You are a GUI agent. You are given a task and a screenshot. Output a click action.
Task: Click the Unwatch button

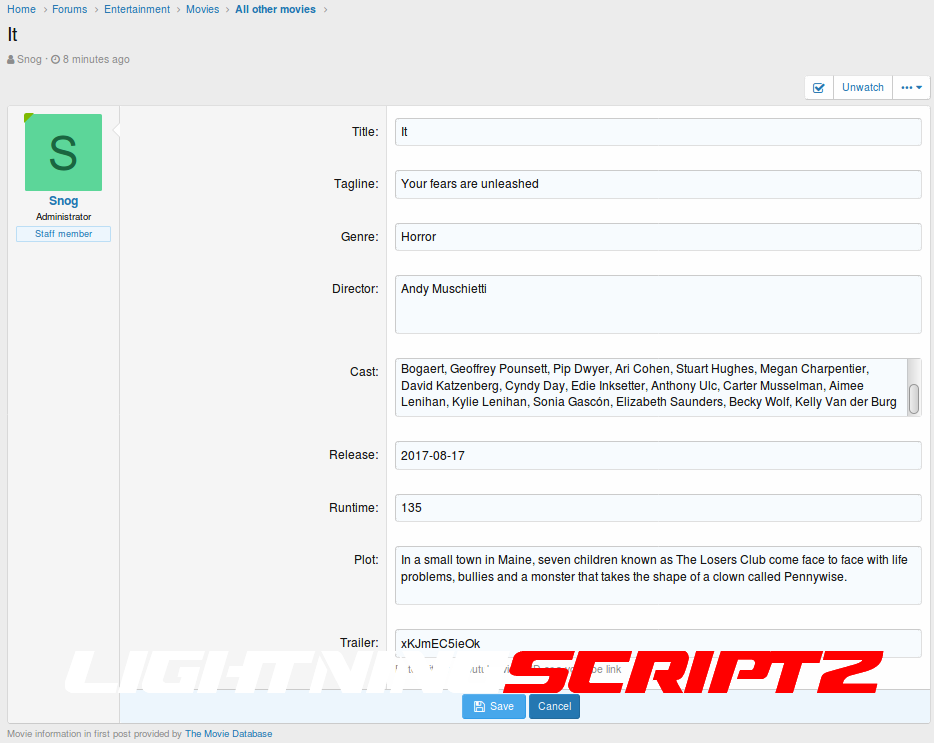click(x=862, y=88)
